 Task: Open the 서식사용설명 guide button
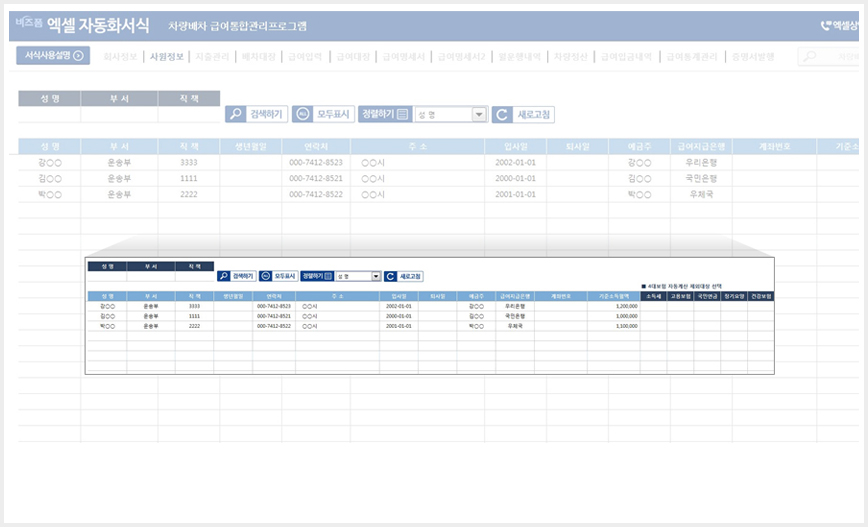click(x=53, y=55)
